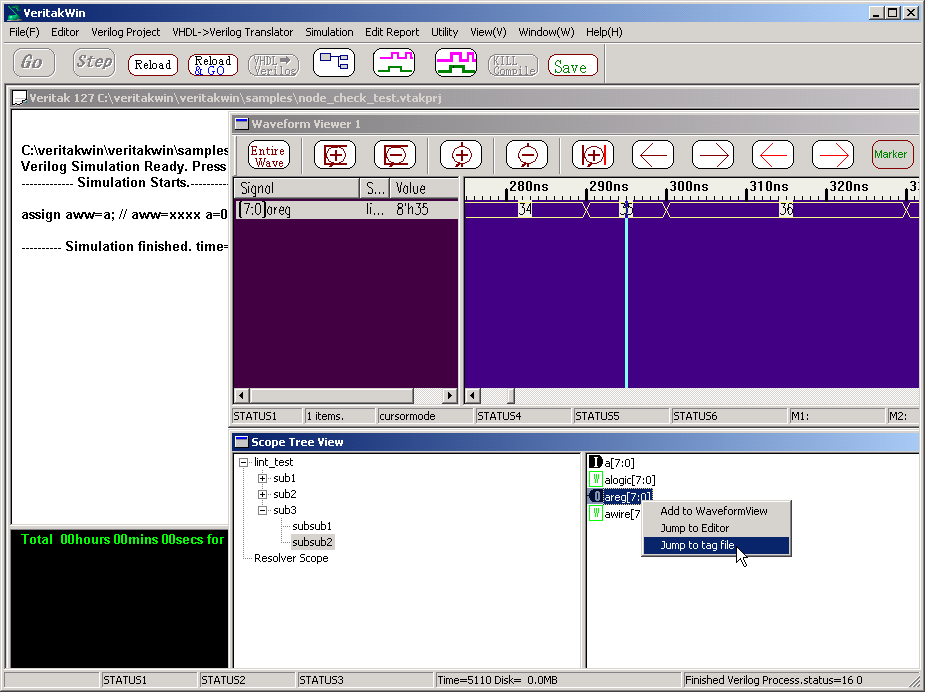Click the Reload & GO button
925x692 pixels.
[213, 65]
